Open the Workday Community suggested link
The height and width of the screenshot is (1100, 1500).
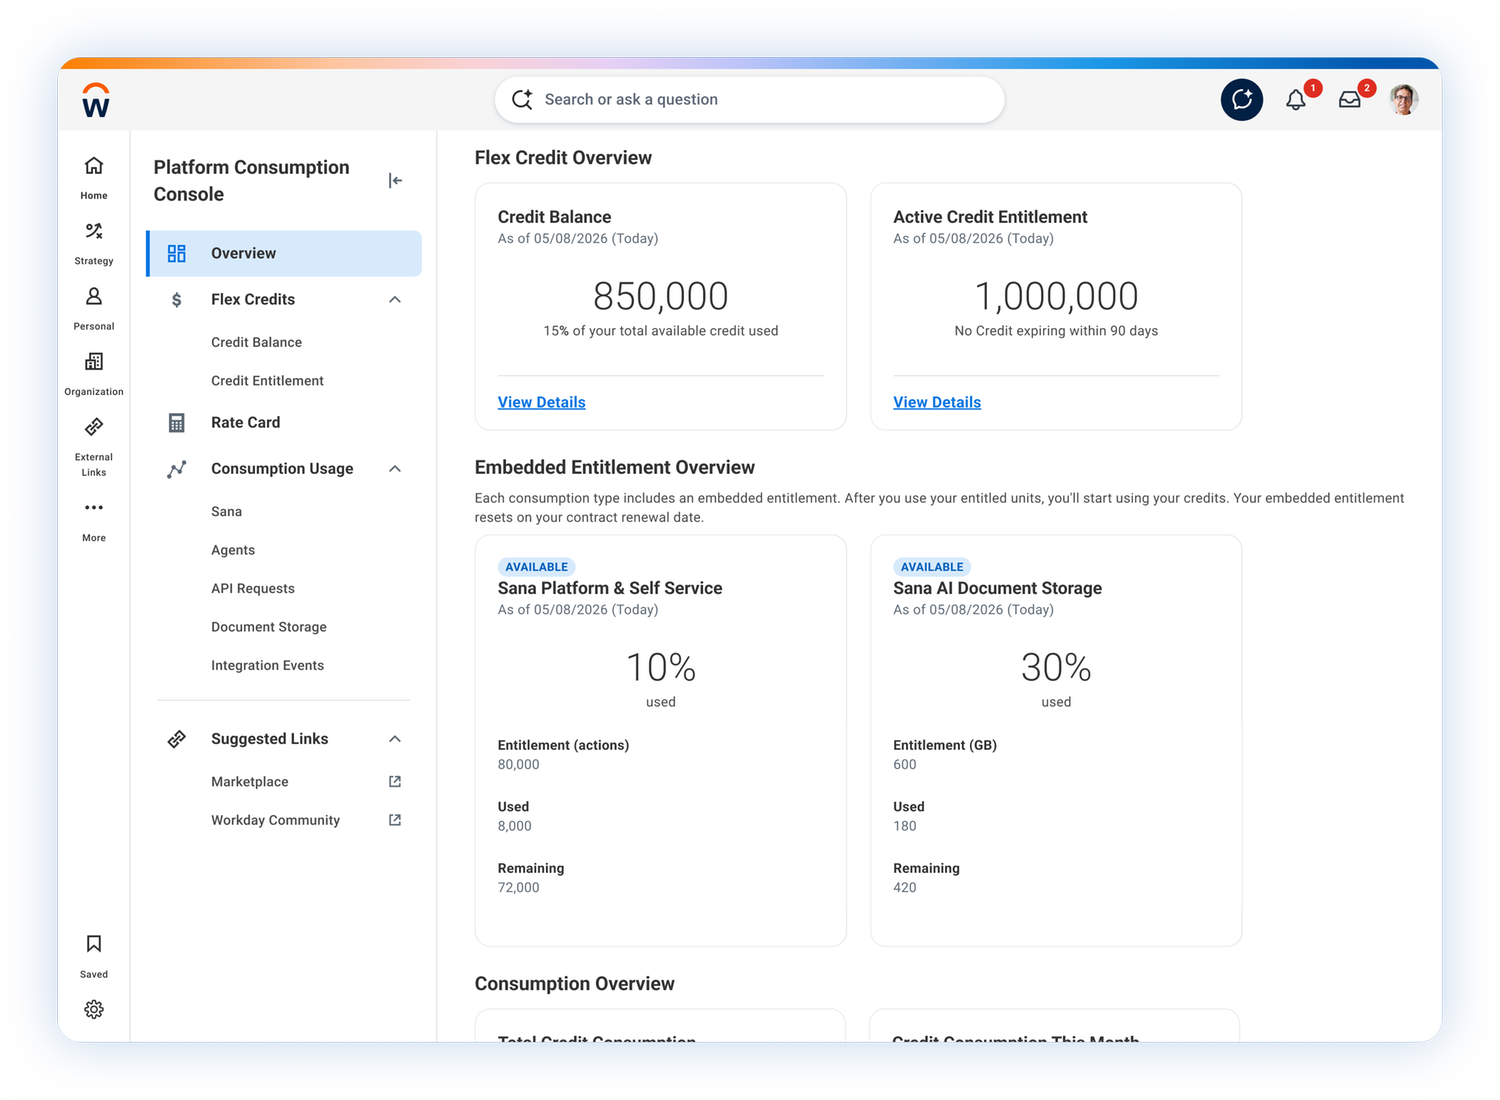[x=275, y=820]
